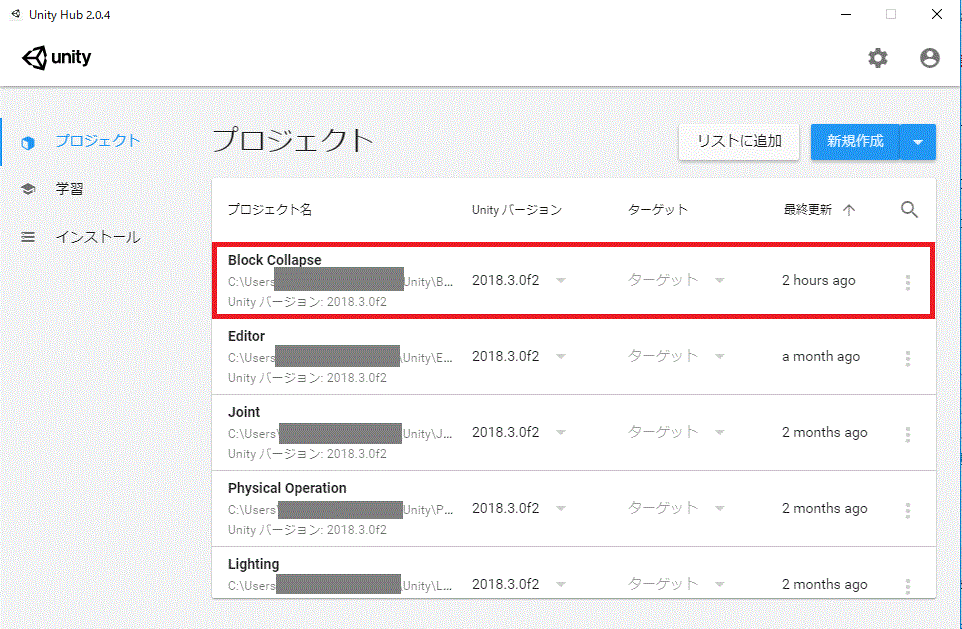Open the three-dot menu for Joint

[907, 434]
